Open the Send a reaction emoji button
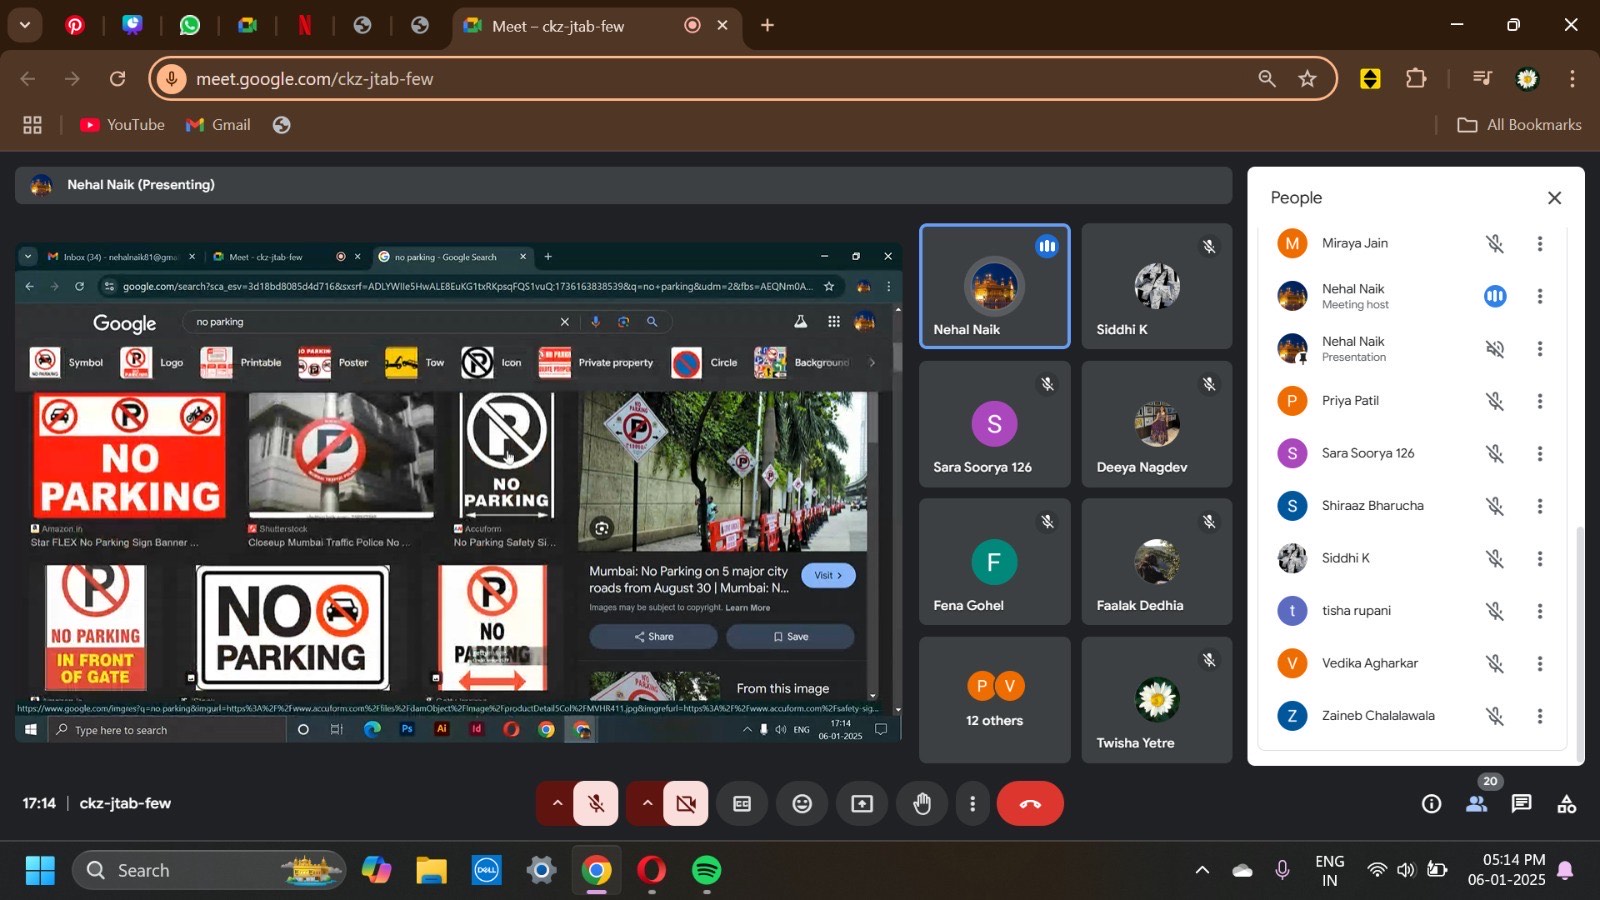The width and height of the screenshot is (1600, 900). [x=802, y=804]
